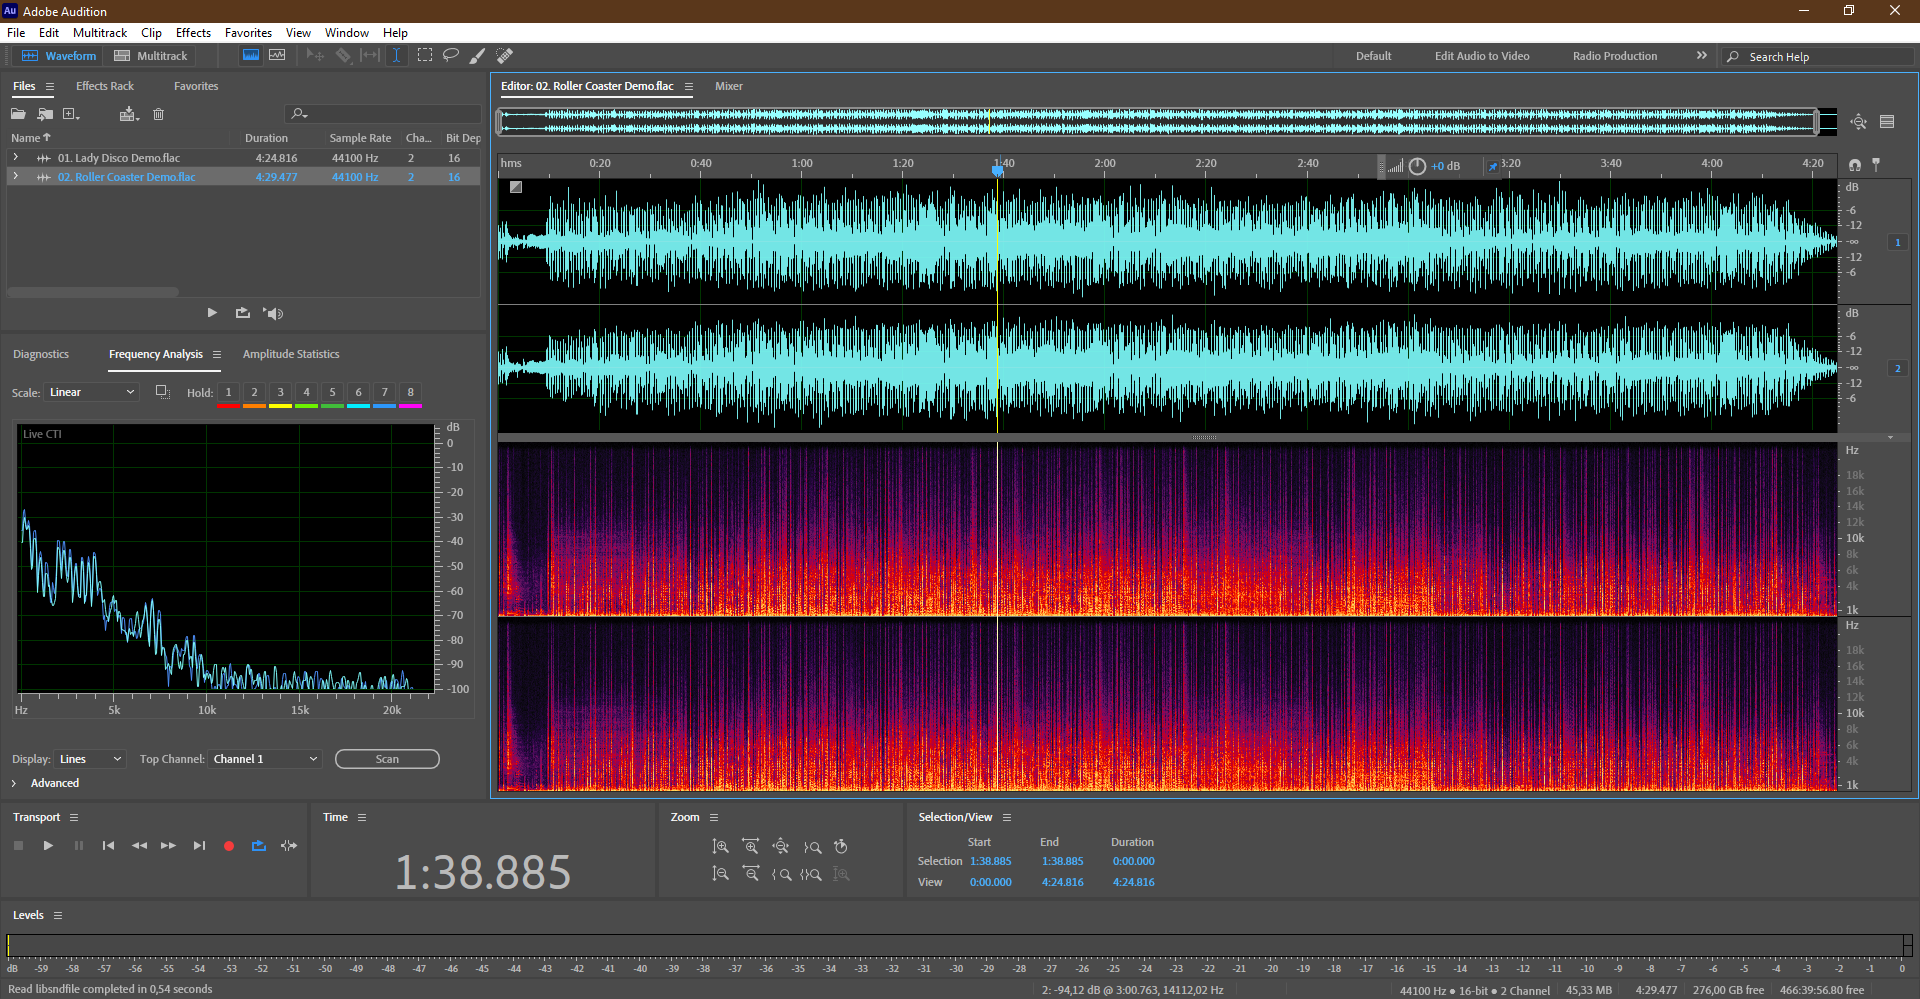1920x999 pixels.
Task: Open the New File dropdown
Action: click(x=71, y=114)
